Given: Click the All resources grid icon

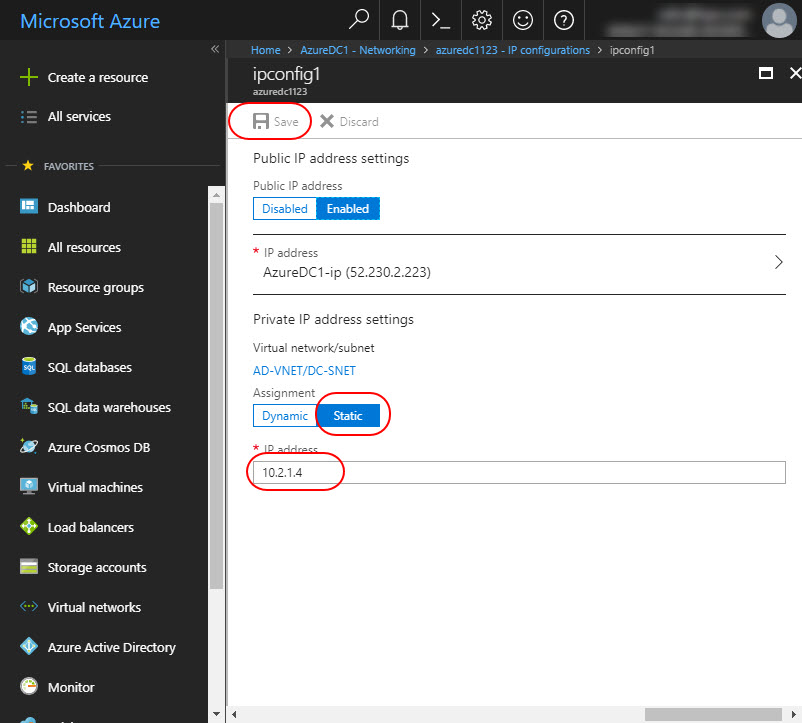Looking at the screenshot, I should (x=29, y=246).
